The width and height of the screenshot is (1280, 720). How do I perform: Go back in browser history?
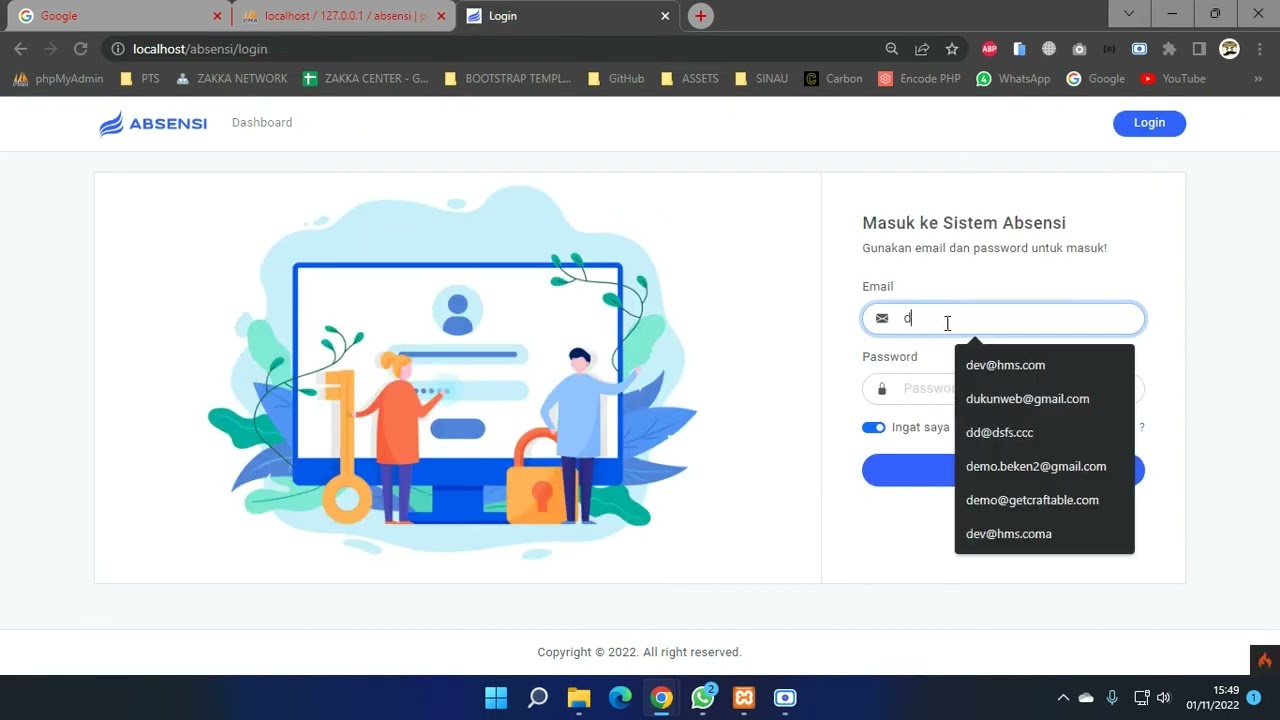click(21, 48)
